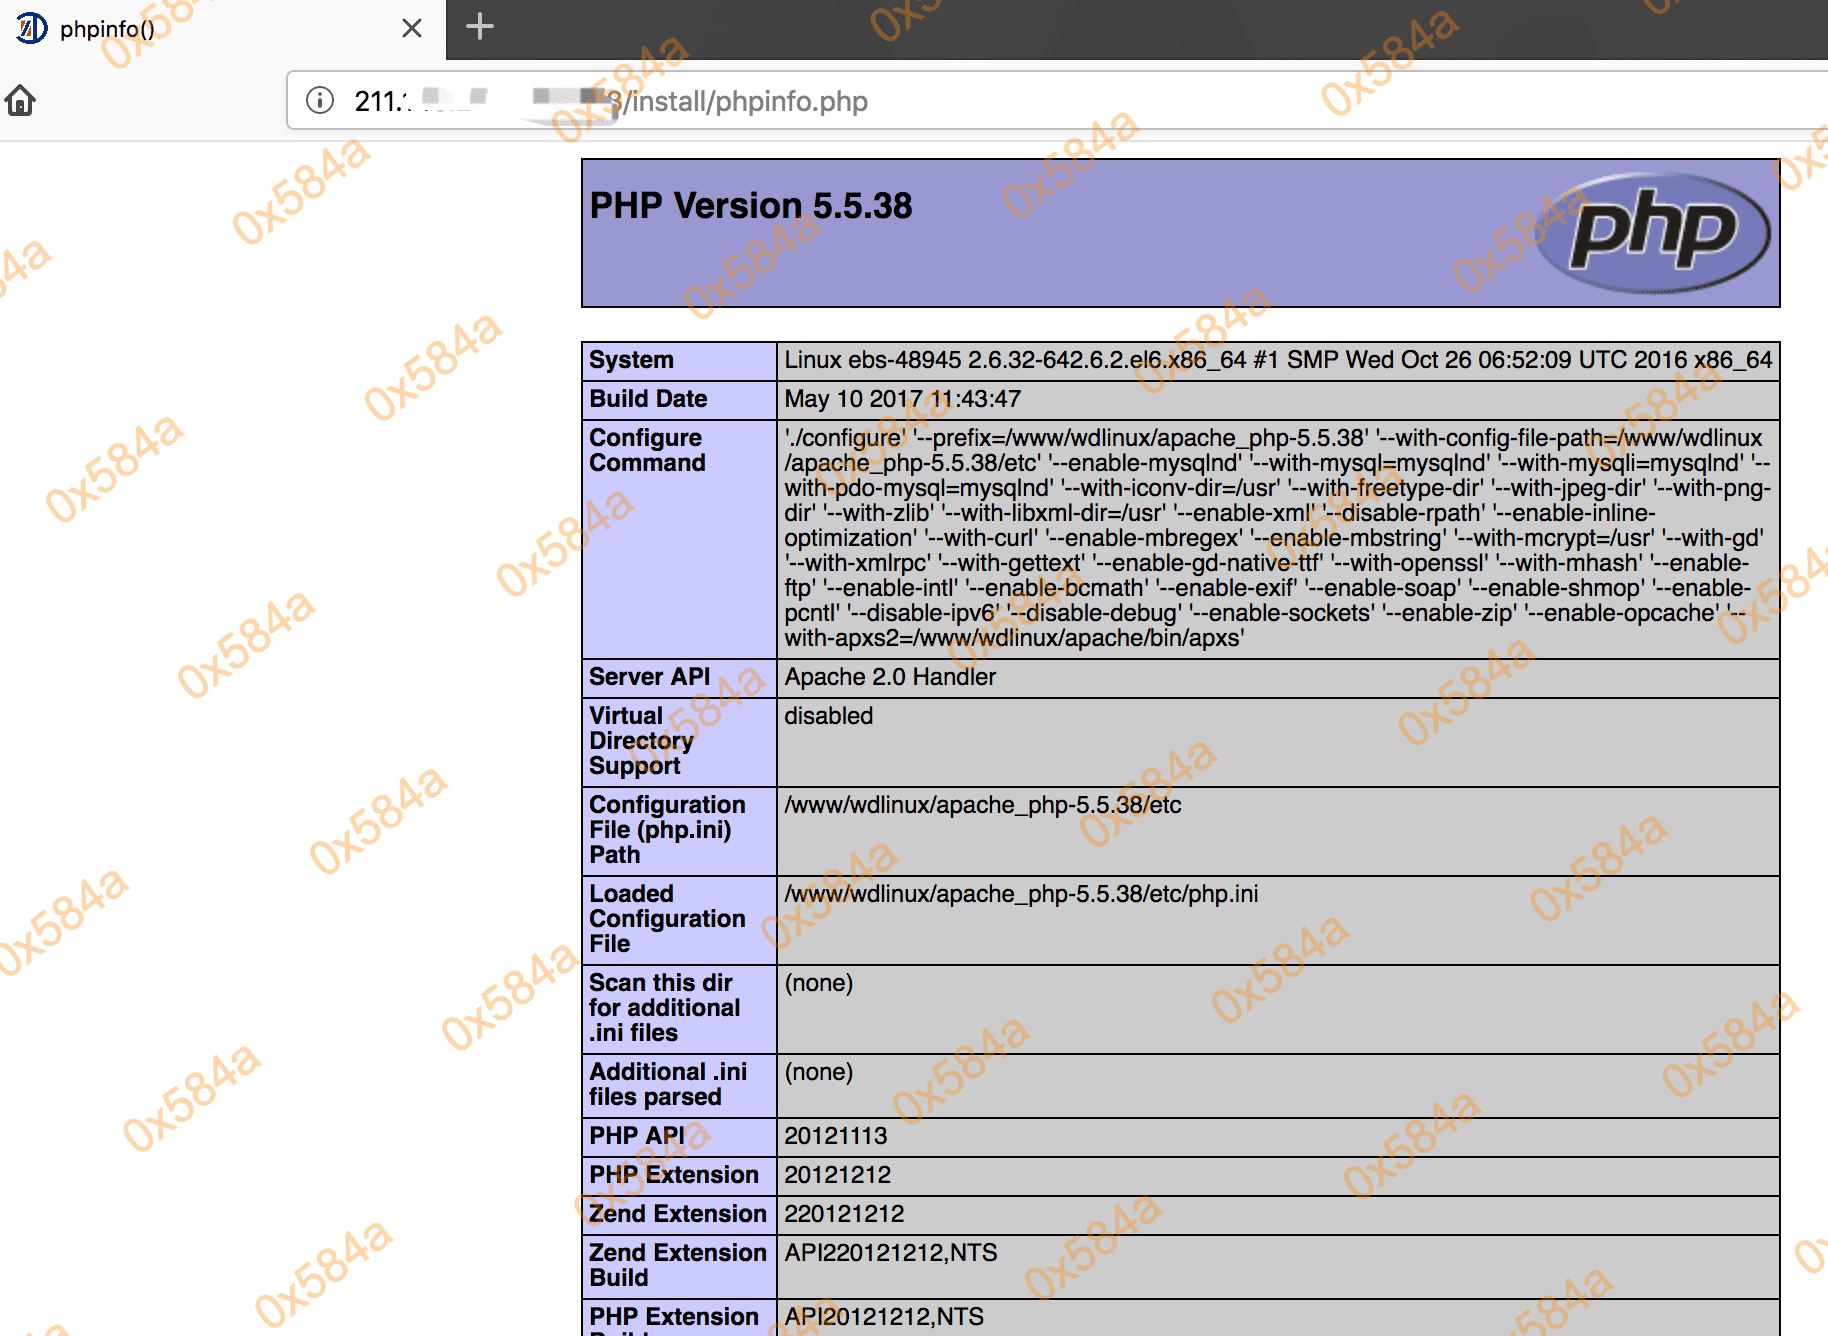Click the Apache 2.0 Handler value
This screenshot has width=1828, height=1336.
coord(890,677)
